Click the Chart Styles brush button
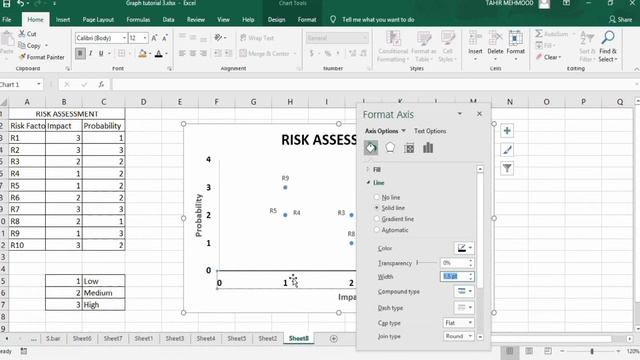The image size is (640, 360). coord(507,150)
